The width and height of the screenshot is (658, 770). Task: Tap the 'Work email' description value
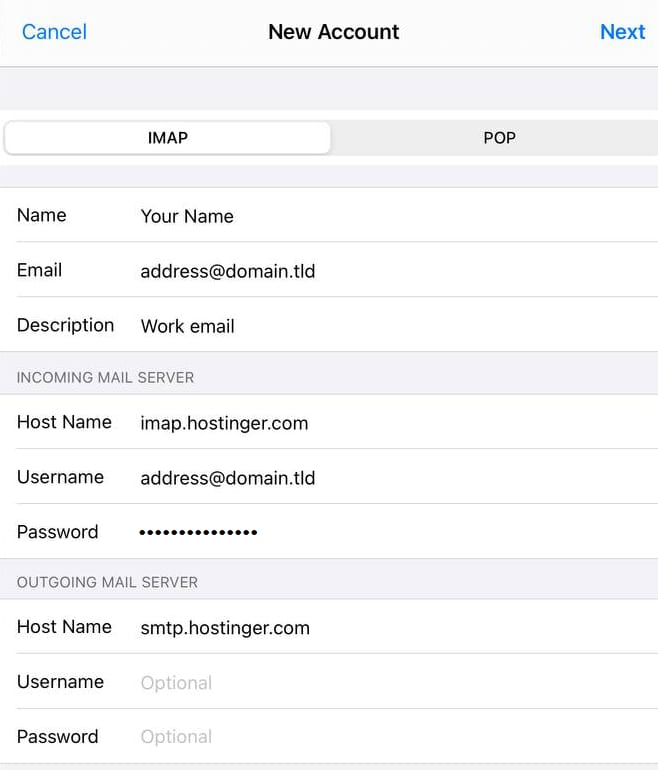[x=188, y=326]
